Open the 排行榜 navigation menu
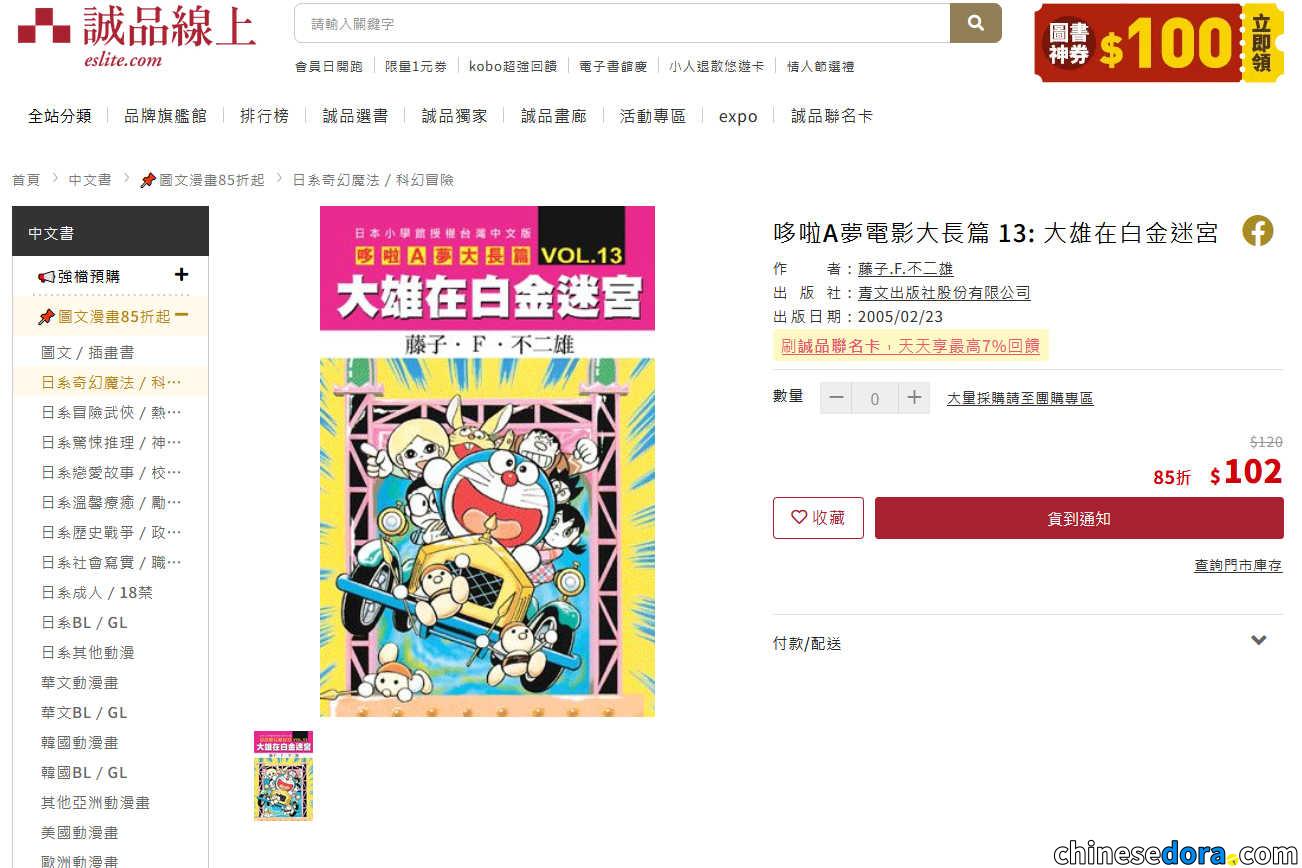This screenshot has height=868, width=1302. coord(264,116)
